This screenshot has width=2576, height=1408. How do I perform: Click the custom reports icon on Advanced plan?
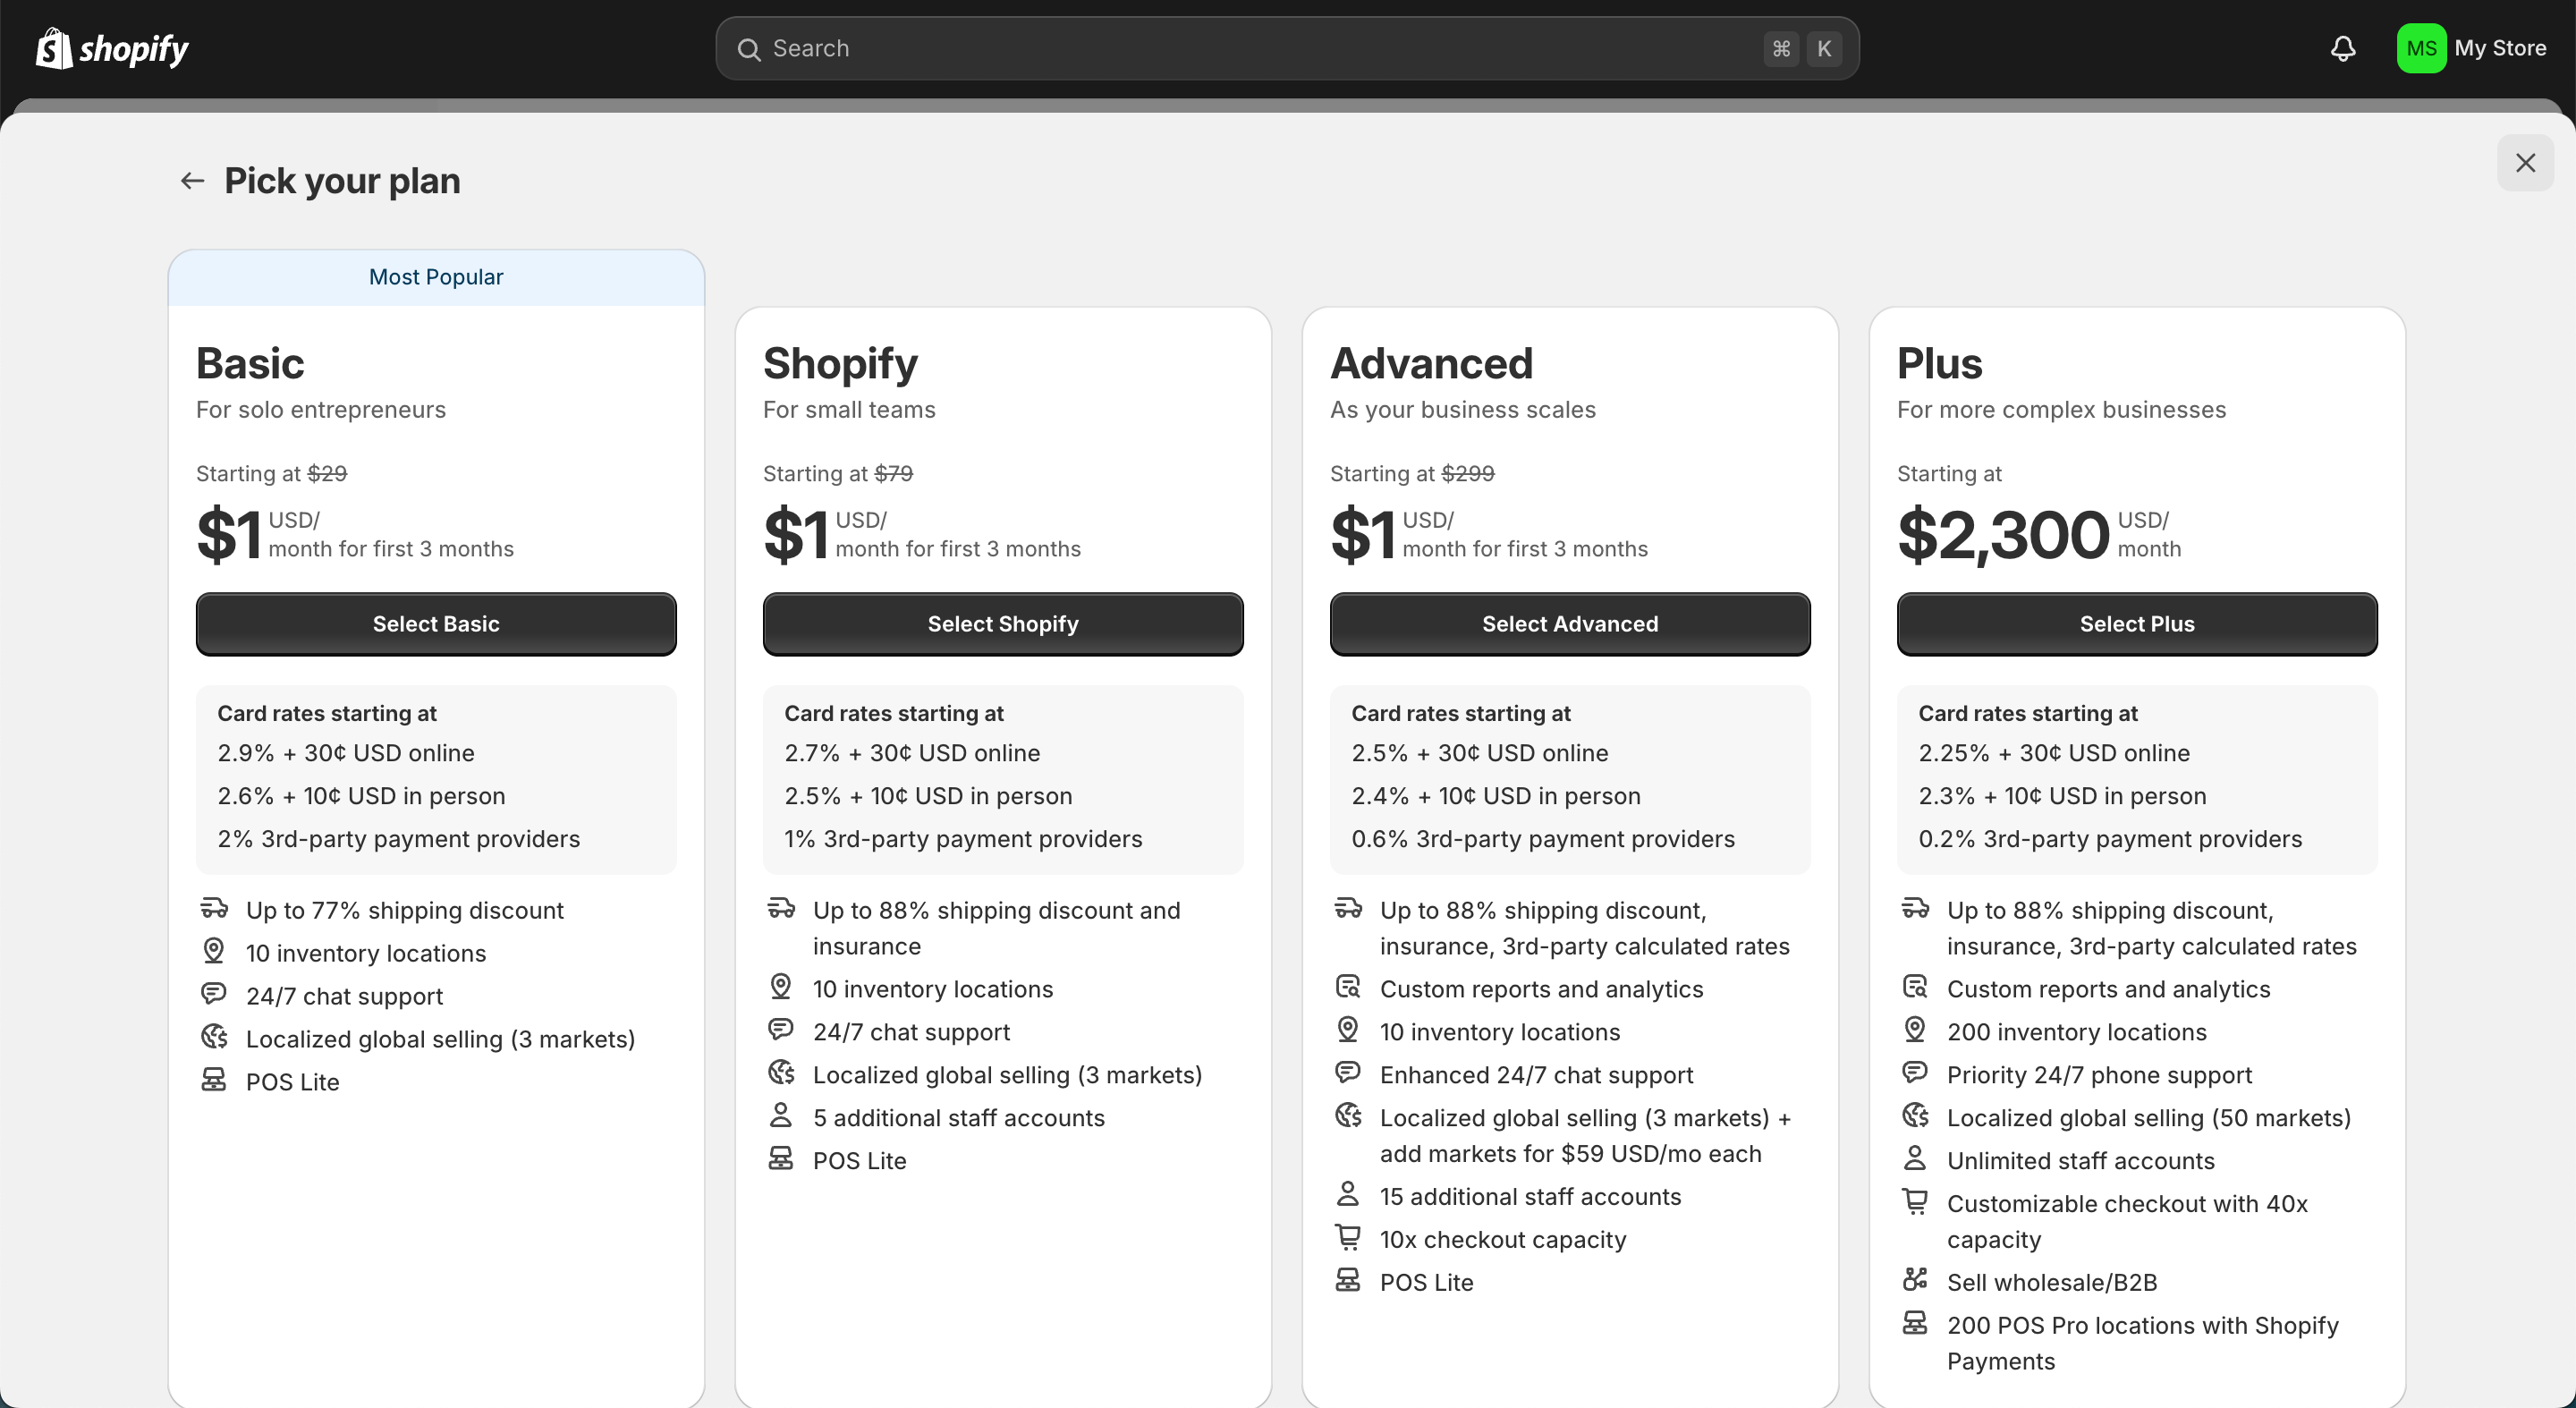pos(1349,988)
